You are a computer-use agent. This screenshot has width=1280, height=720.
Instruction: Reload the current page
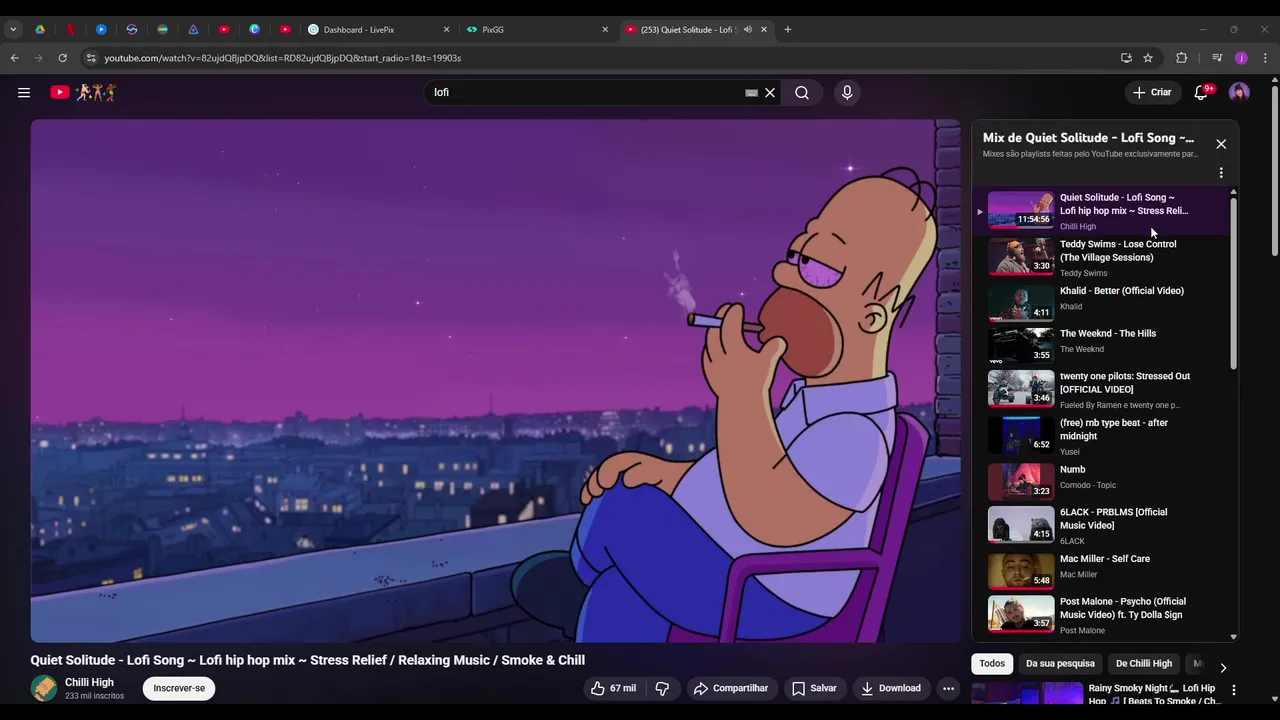click(x=62, y=58)
